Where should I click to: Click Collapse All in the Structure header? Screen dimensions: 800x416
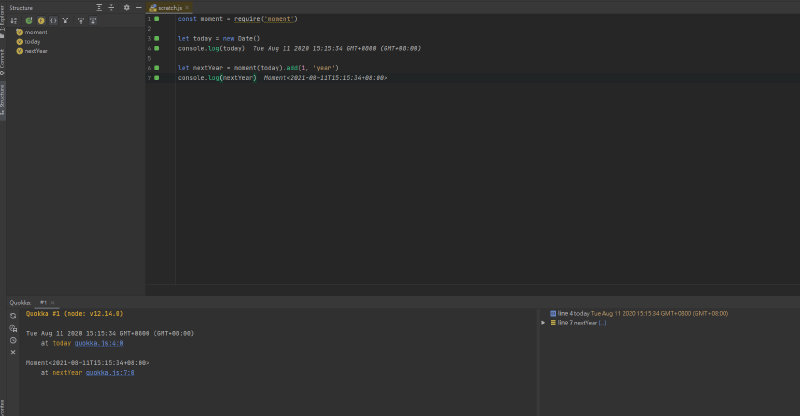(111, 8)
